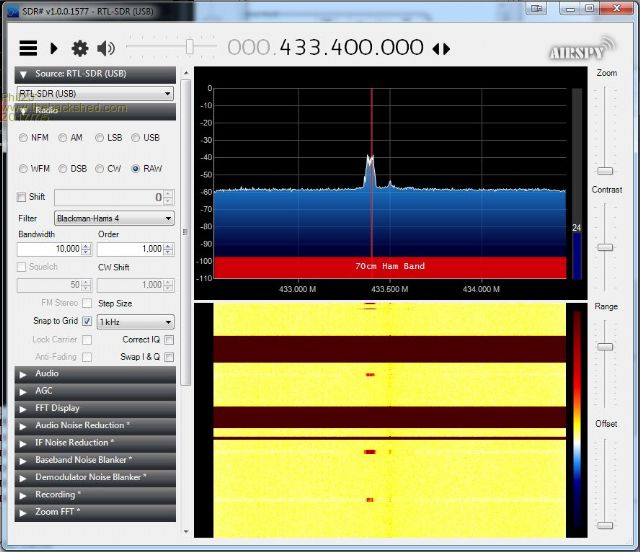Expand the FFT Display panel
This screenshot has height=552, width=640.
coord(95,409)
